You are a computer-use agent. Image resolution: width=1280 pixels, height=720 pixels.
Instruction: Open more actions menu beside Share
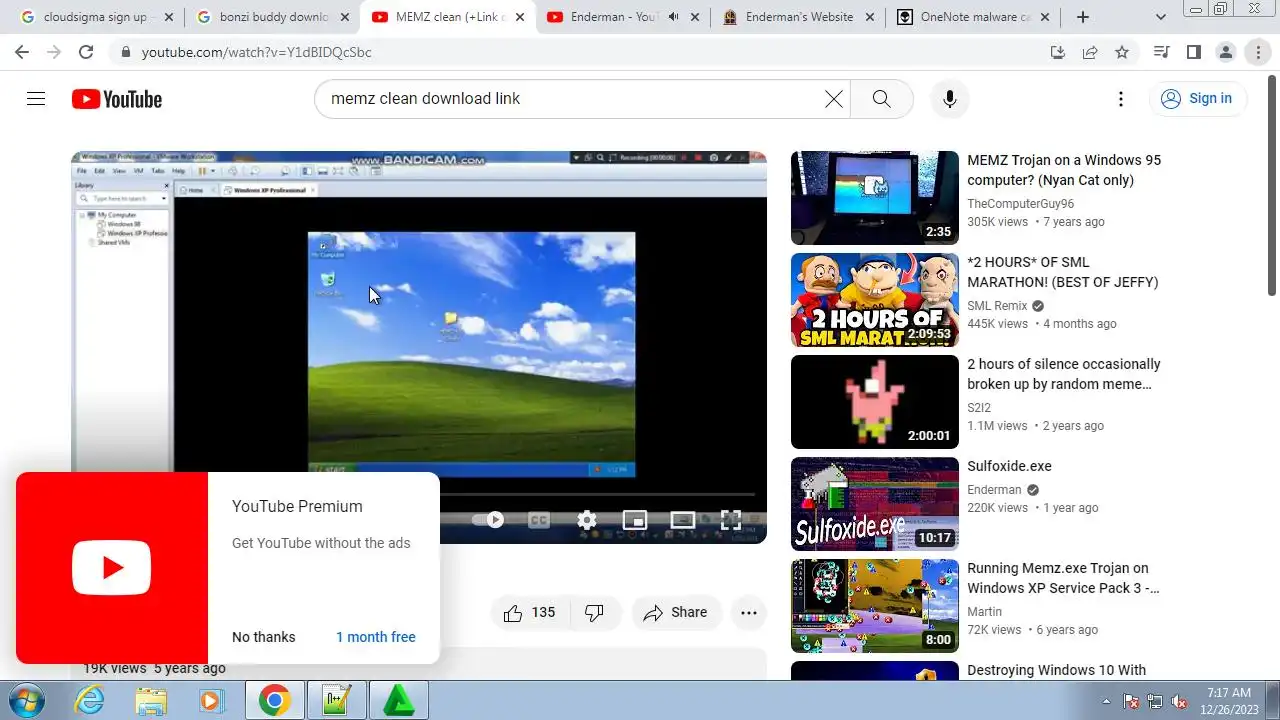pos(749,613)
